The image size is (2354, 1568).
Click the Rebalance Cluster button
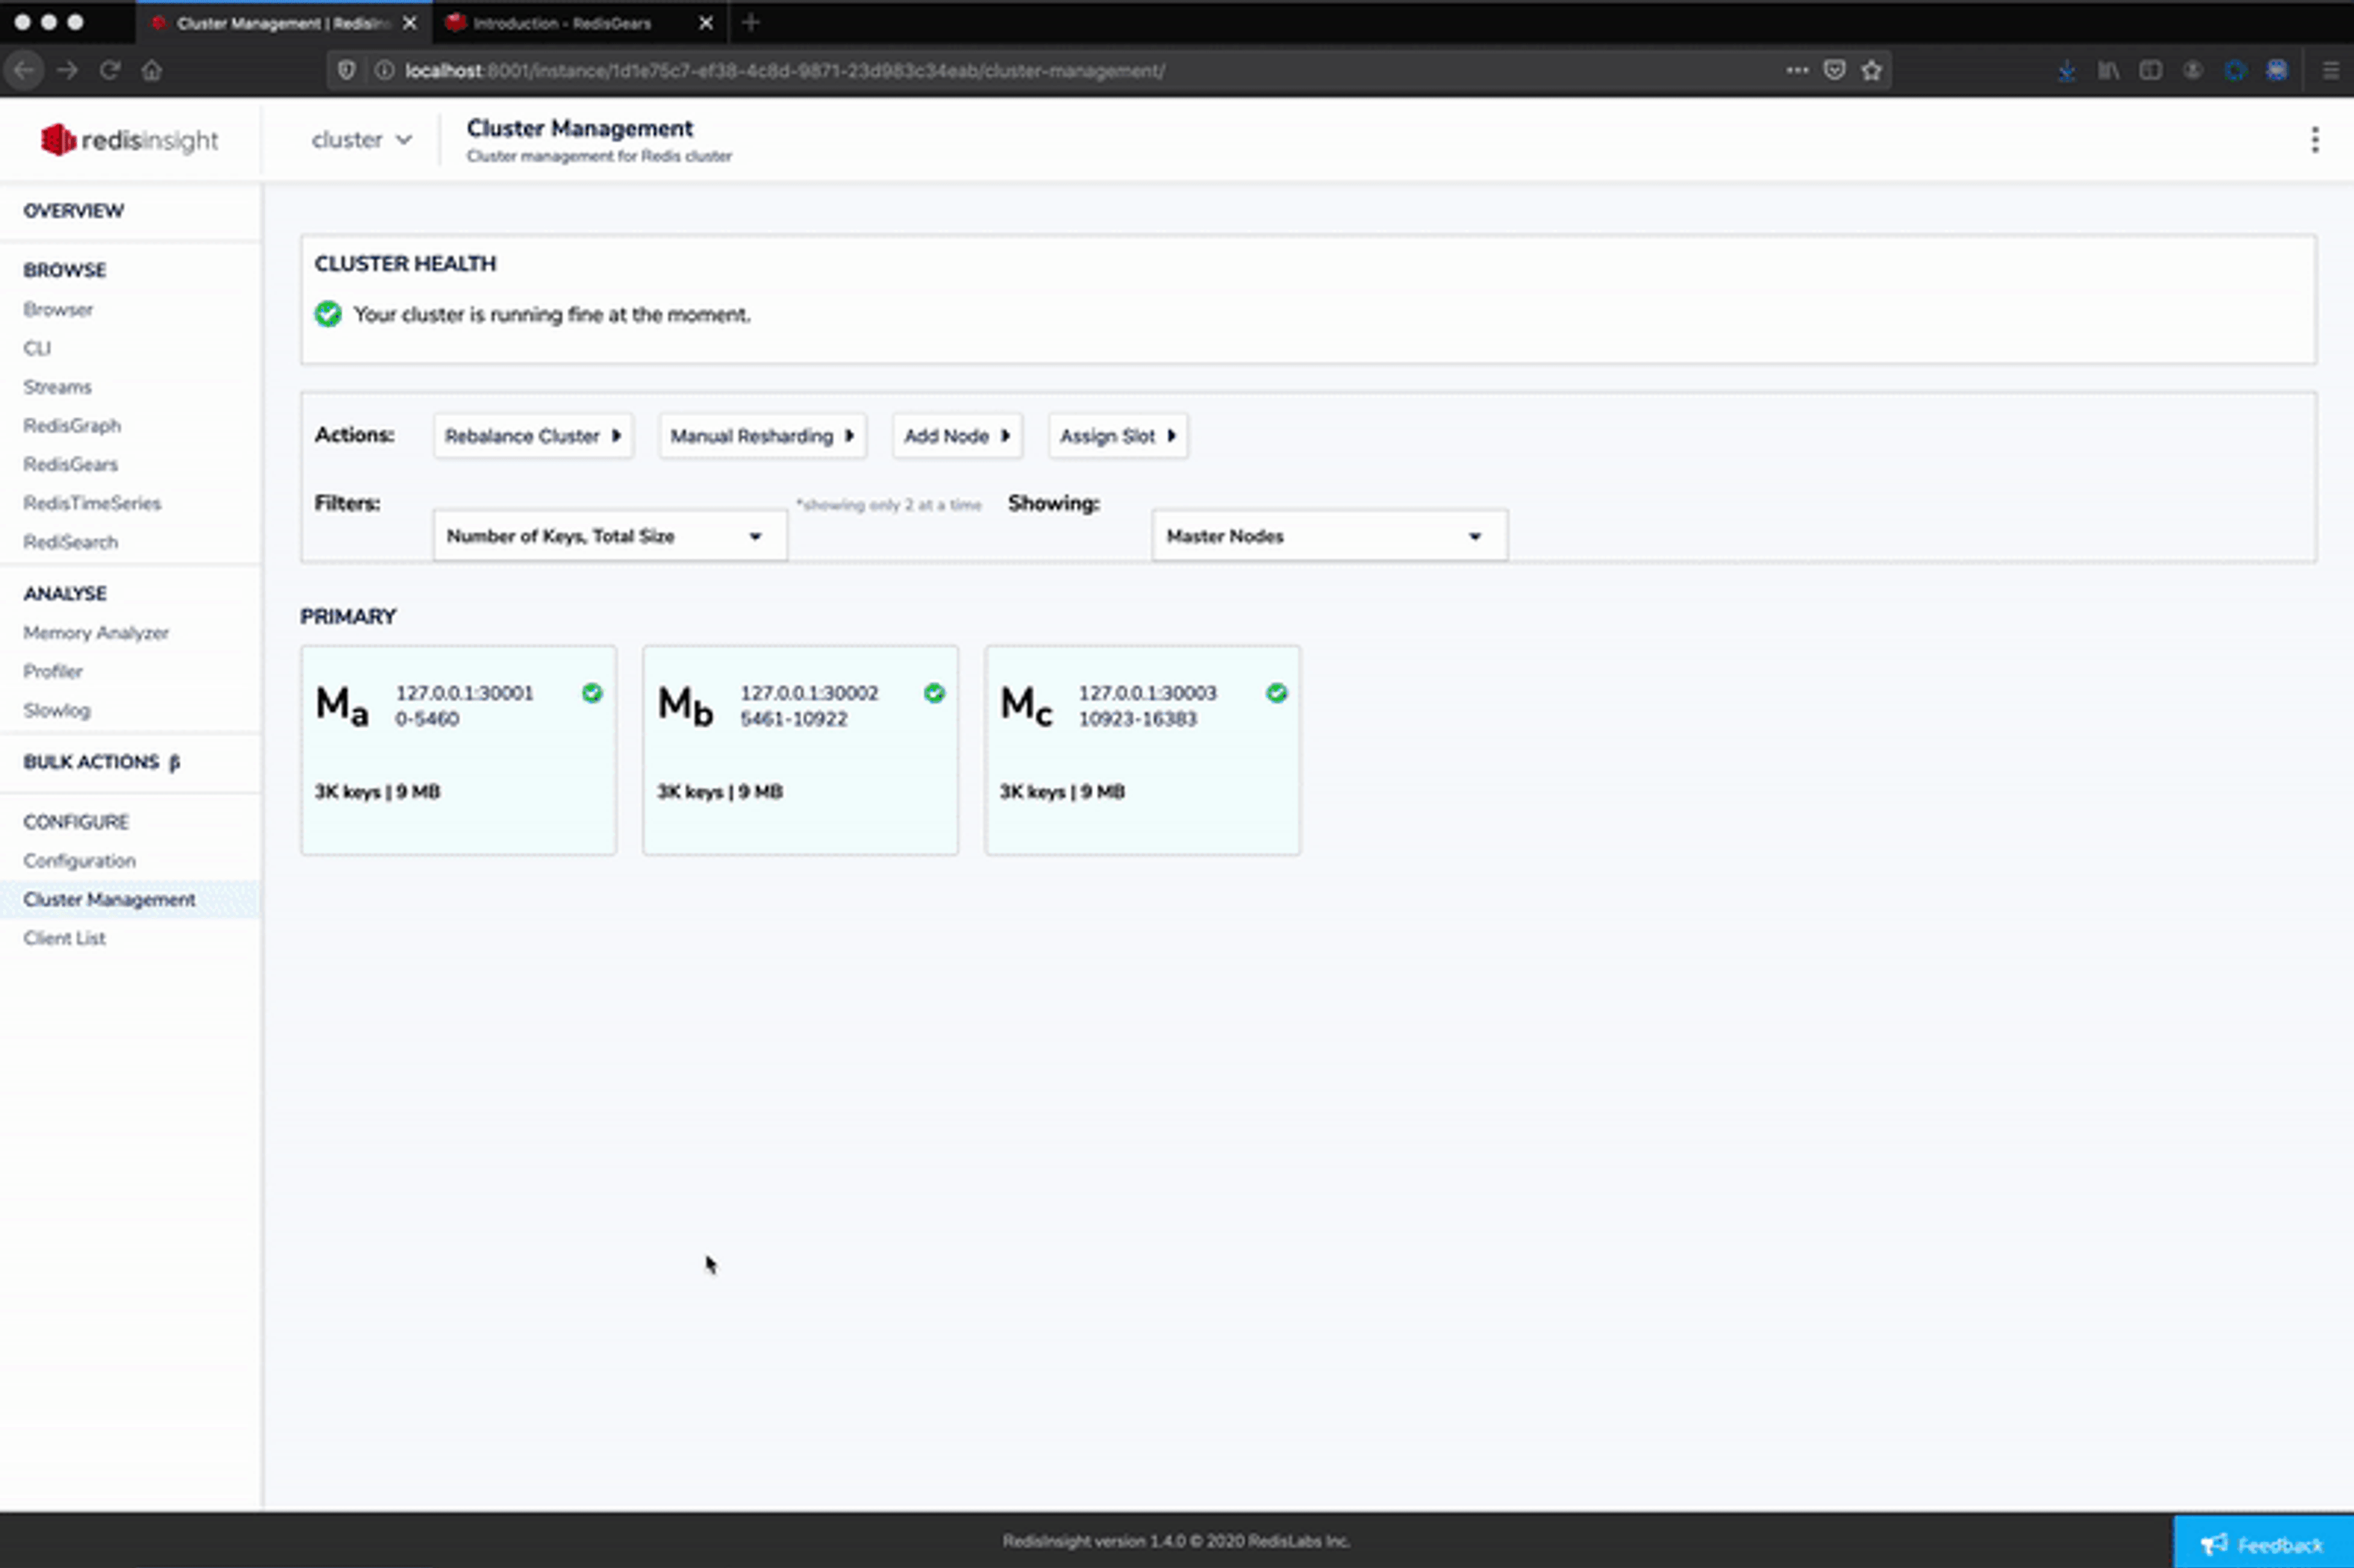tap(532, 436)
